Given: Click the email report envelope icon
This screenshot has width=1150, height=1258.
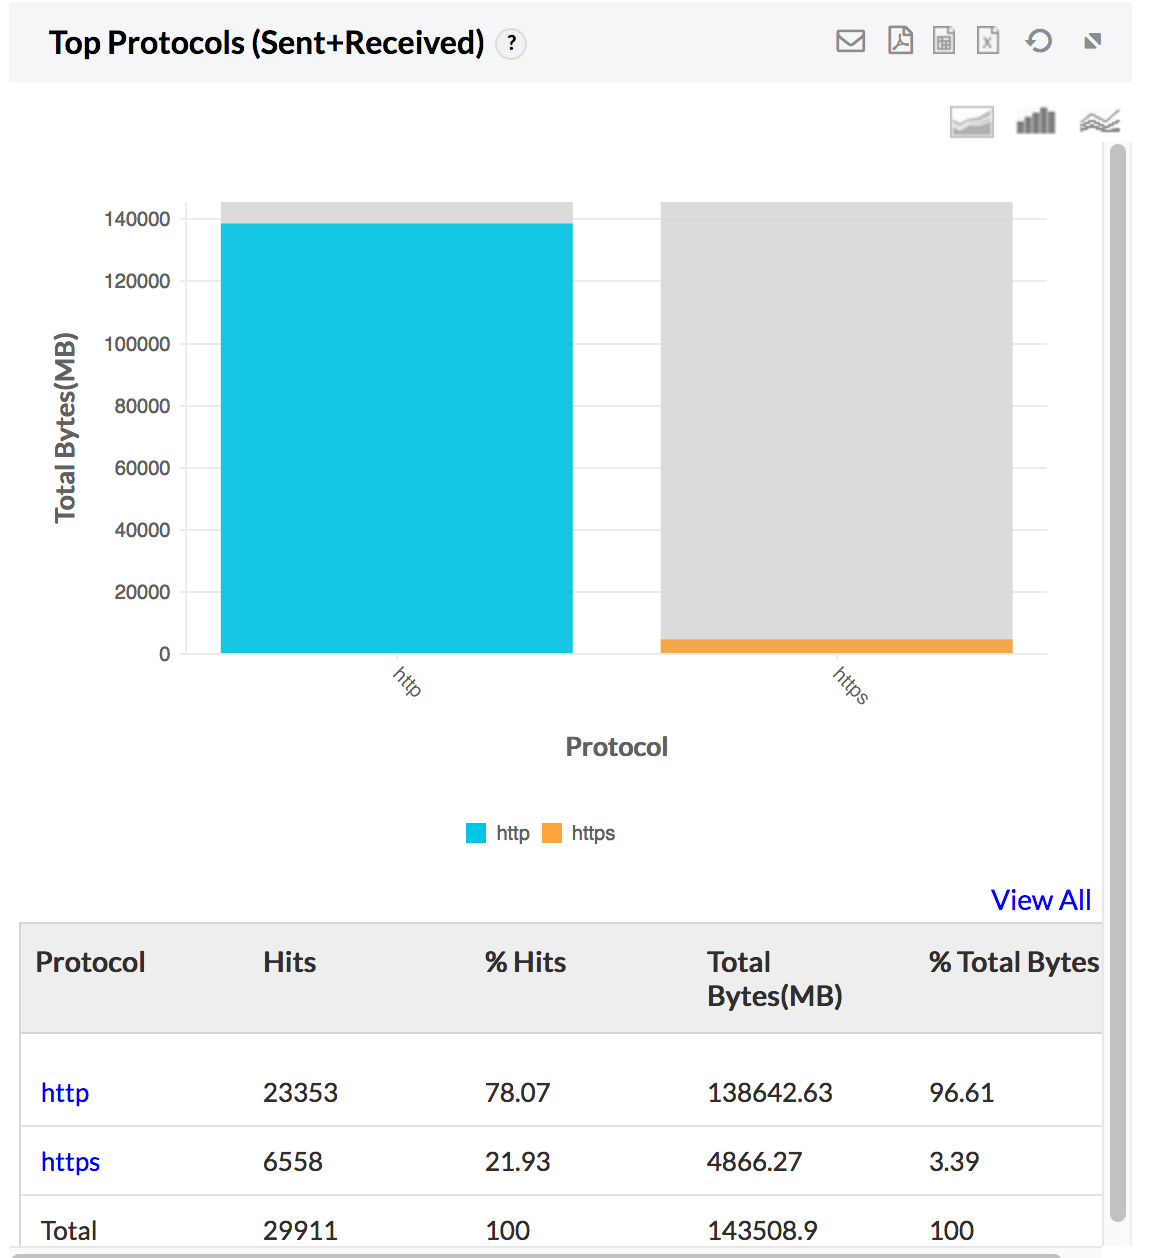Looking at the screenshot, I should [850, 41].
